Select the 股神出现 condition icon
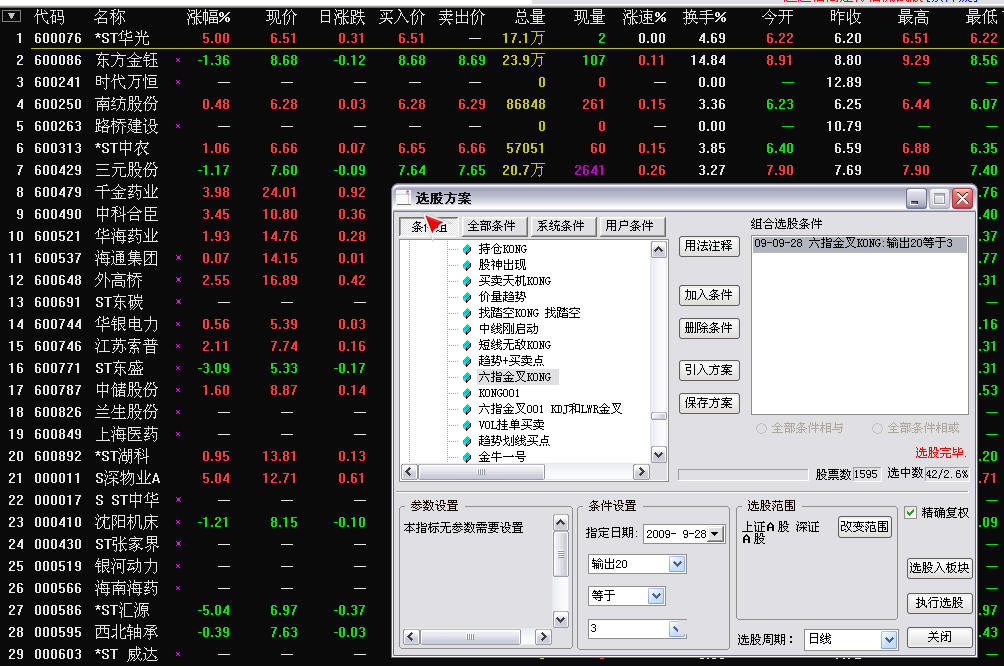 [x=466, y=264]
